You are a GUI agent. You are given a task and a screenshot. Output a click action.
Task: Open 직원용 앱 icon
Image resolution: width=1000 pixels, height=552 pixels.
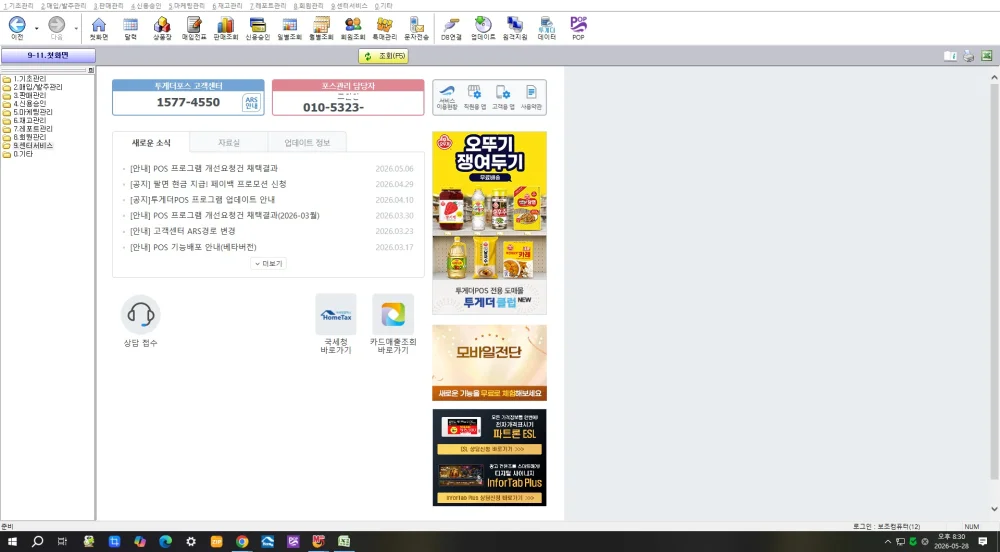[474, 97]
